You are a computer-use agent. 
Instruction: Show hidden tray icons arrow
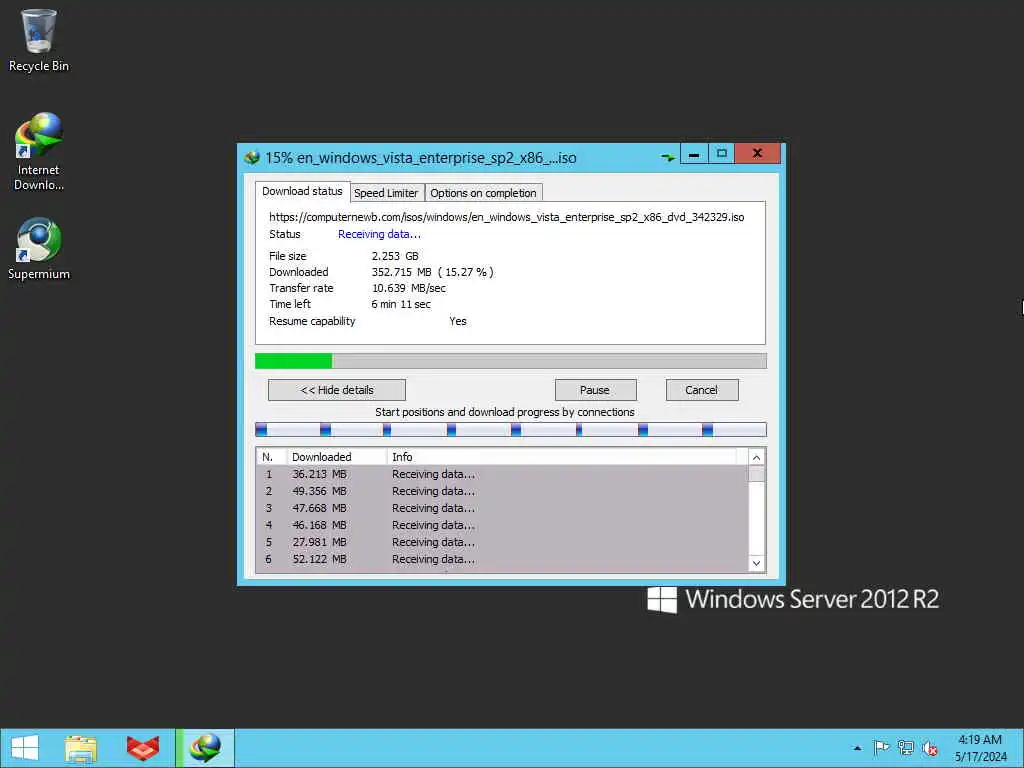coord(857,748)
